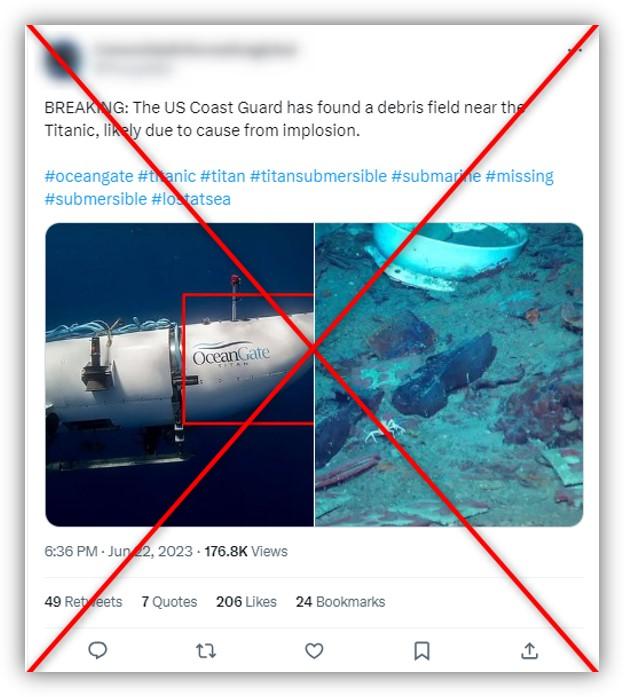Screen dimensions: 624x697
Task: Open the #titansubmersible hashtag
Action: (318, 176)
